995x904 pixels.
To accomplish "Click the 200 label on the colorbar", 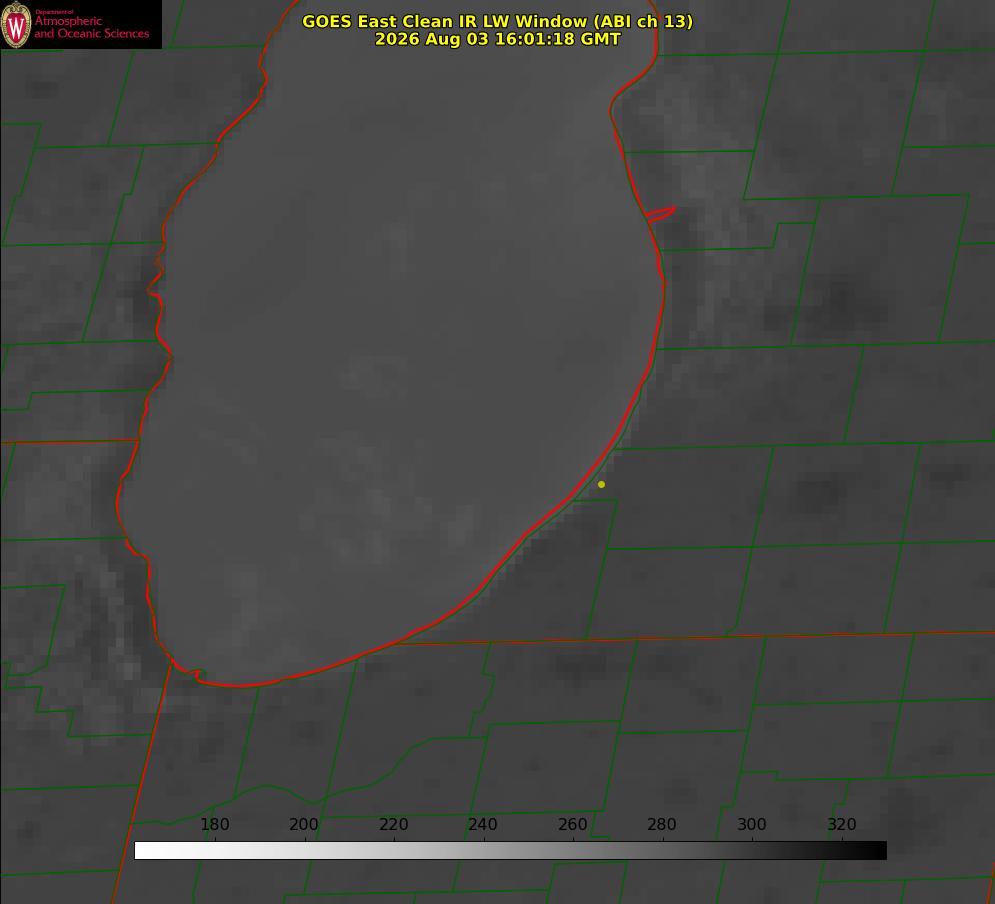I will point(303,824).
